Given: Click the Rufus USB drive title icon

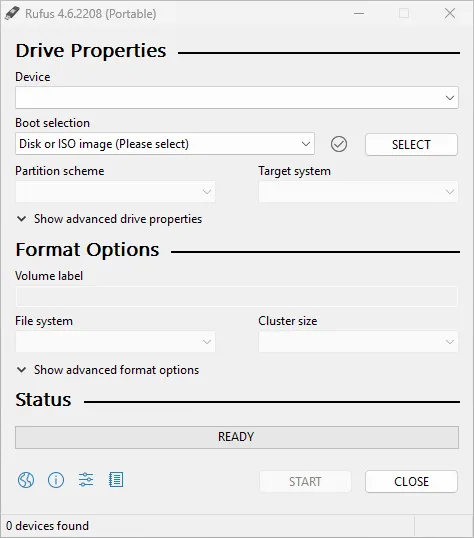Looking at the screenshot, I should tap(12, 14).
